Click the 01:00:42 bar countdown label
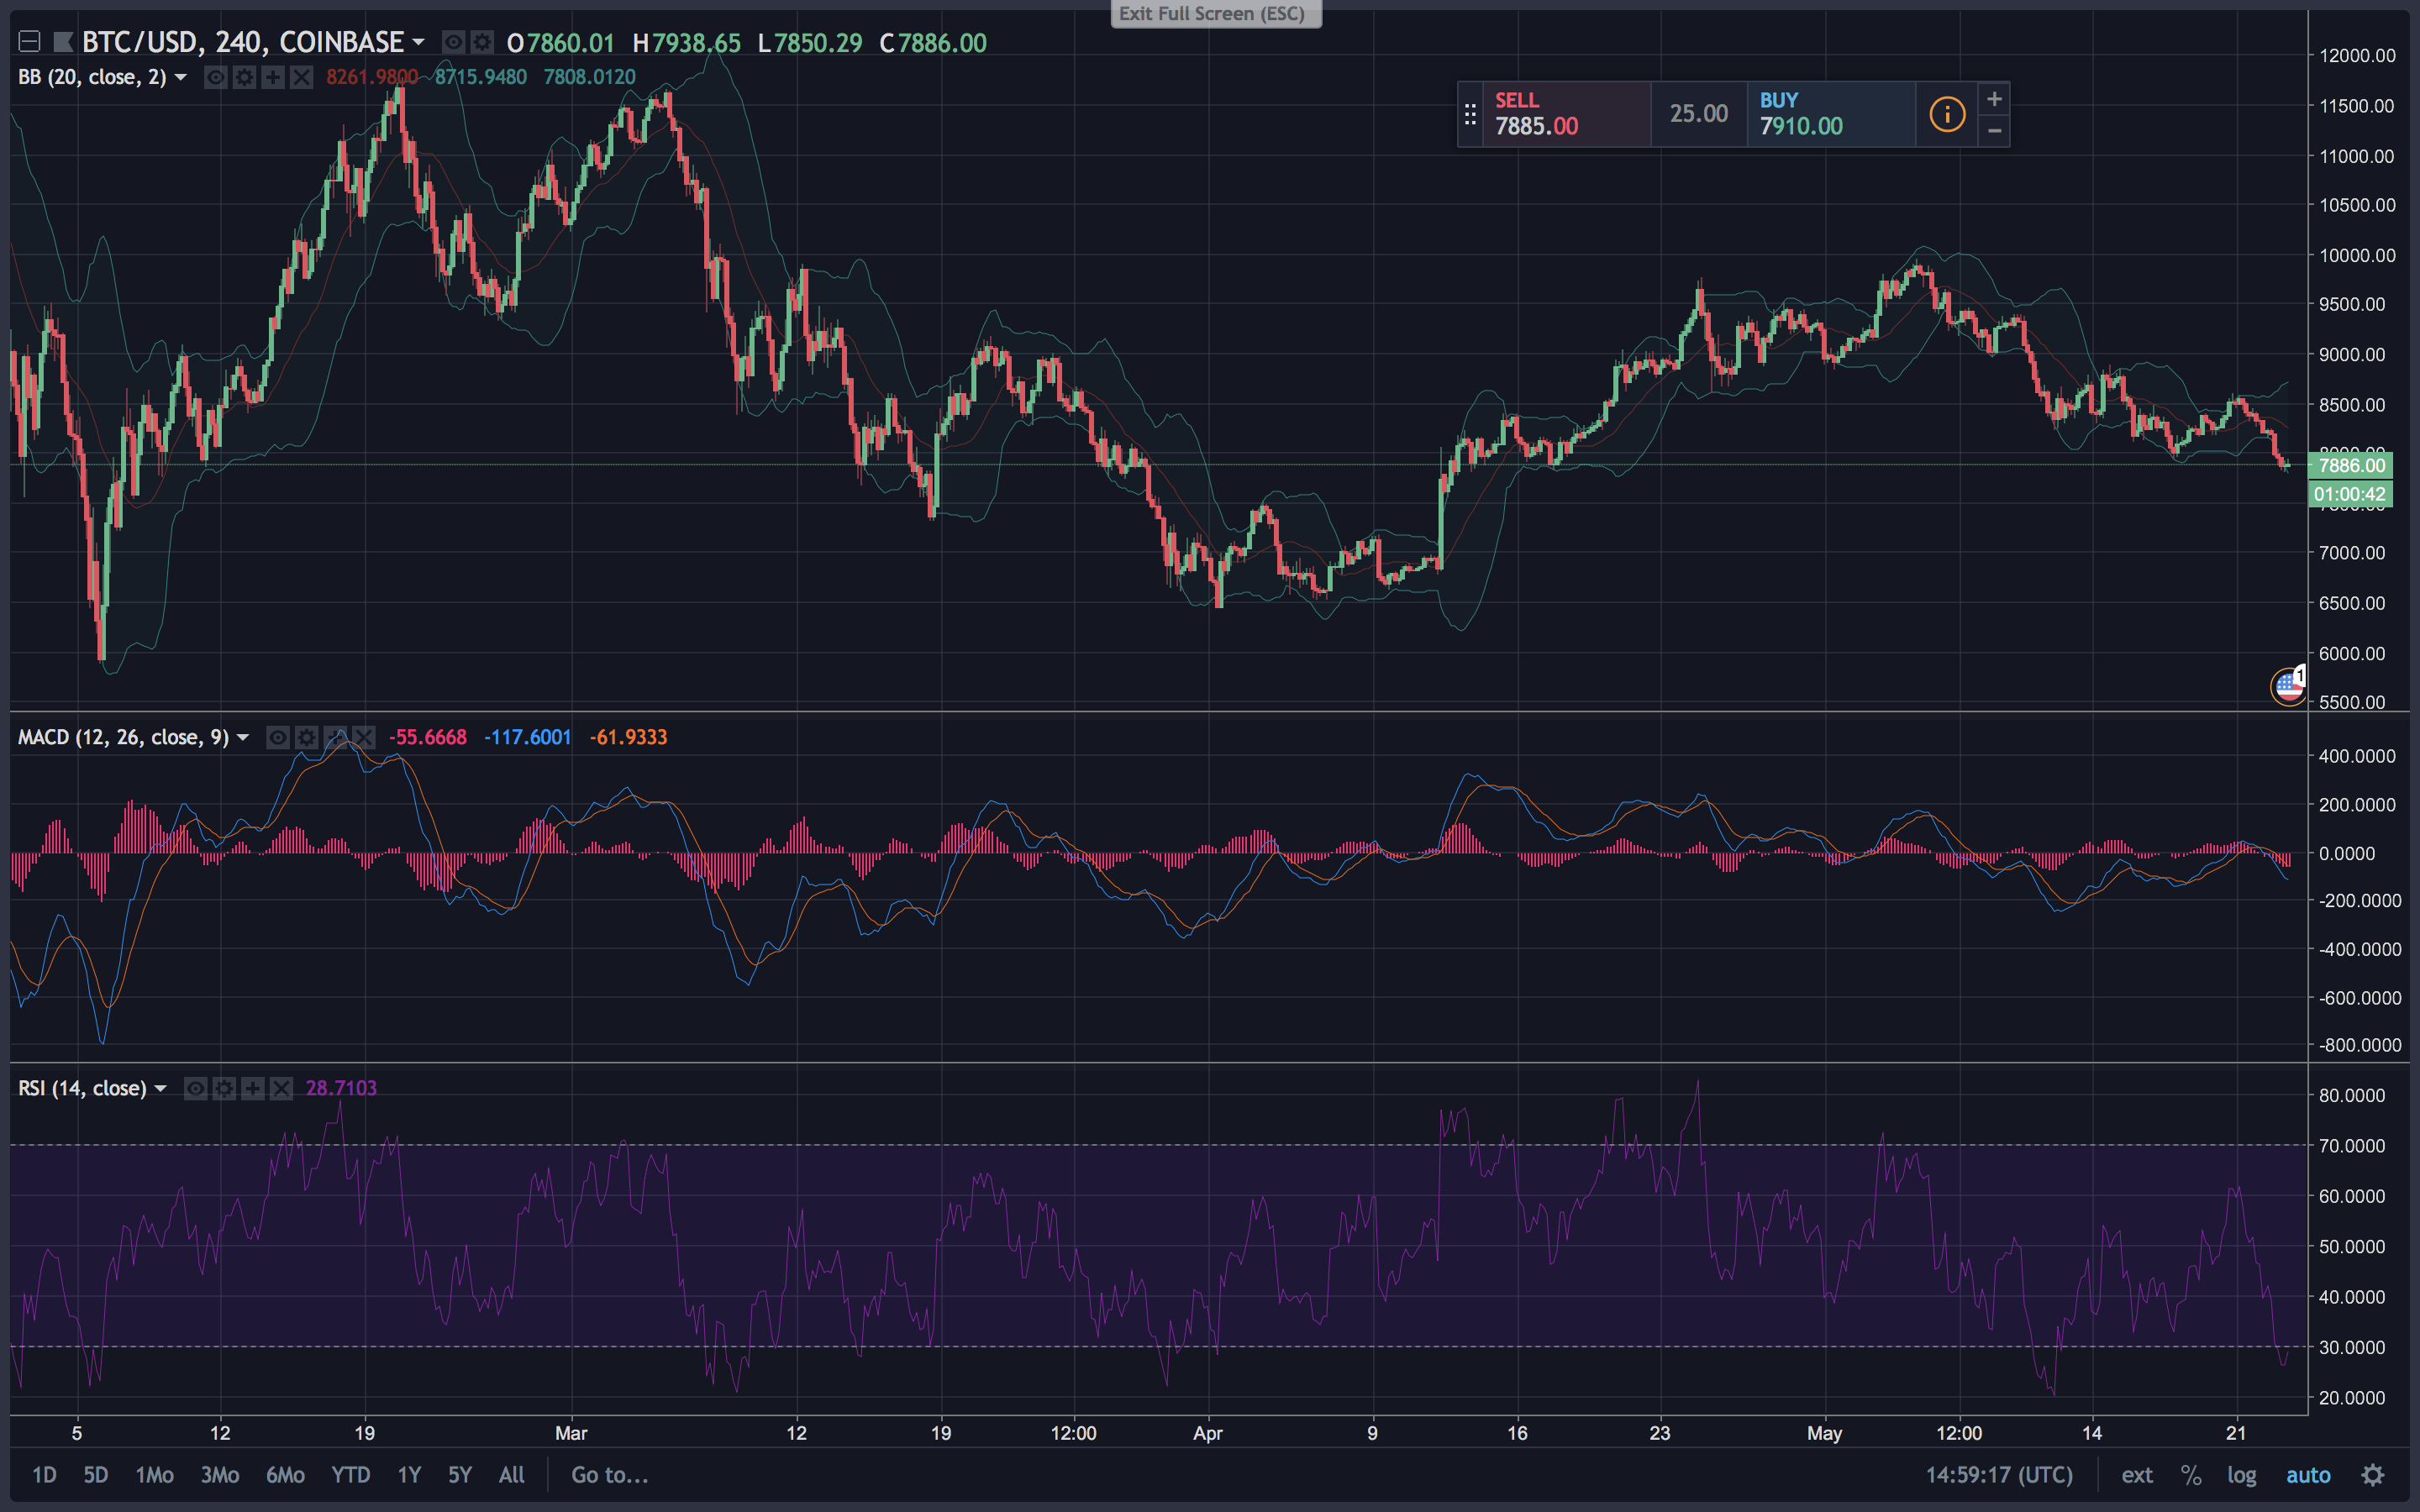 coord(2351,494)
